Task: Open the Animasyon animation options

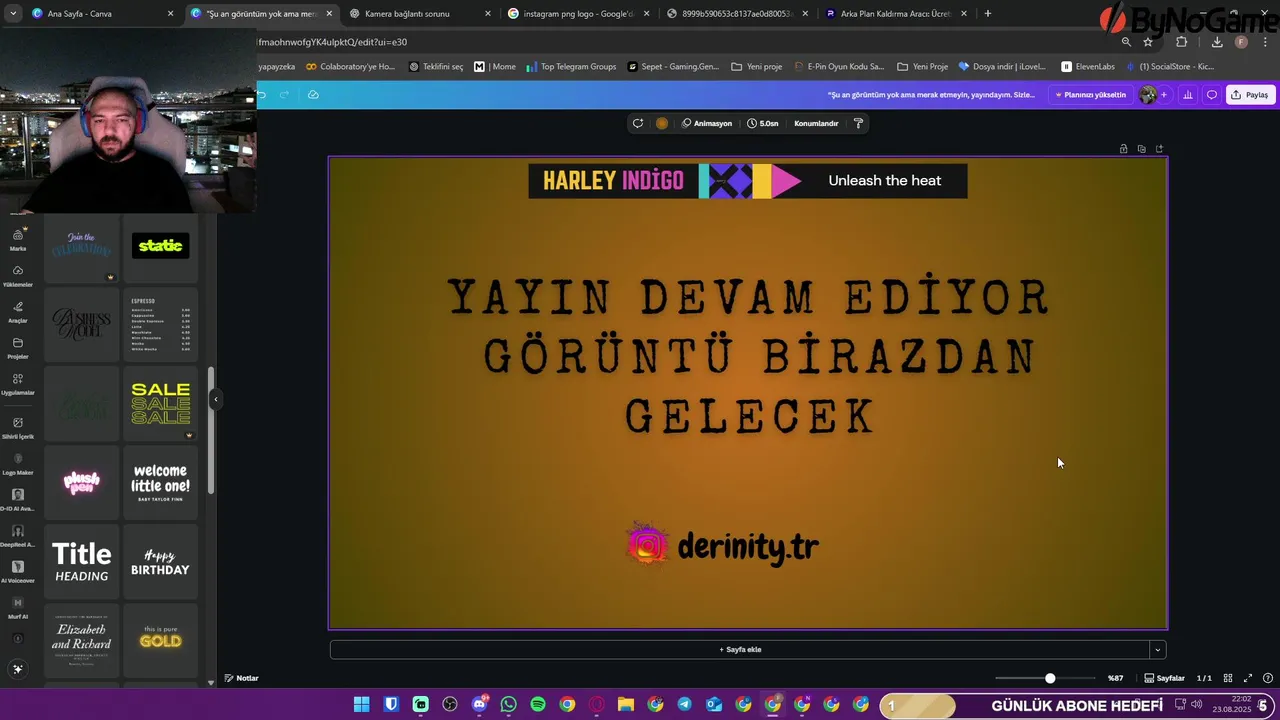Action: [x=707, y=123]
